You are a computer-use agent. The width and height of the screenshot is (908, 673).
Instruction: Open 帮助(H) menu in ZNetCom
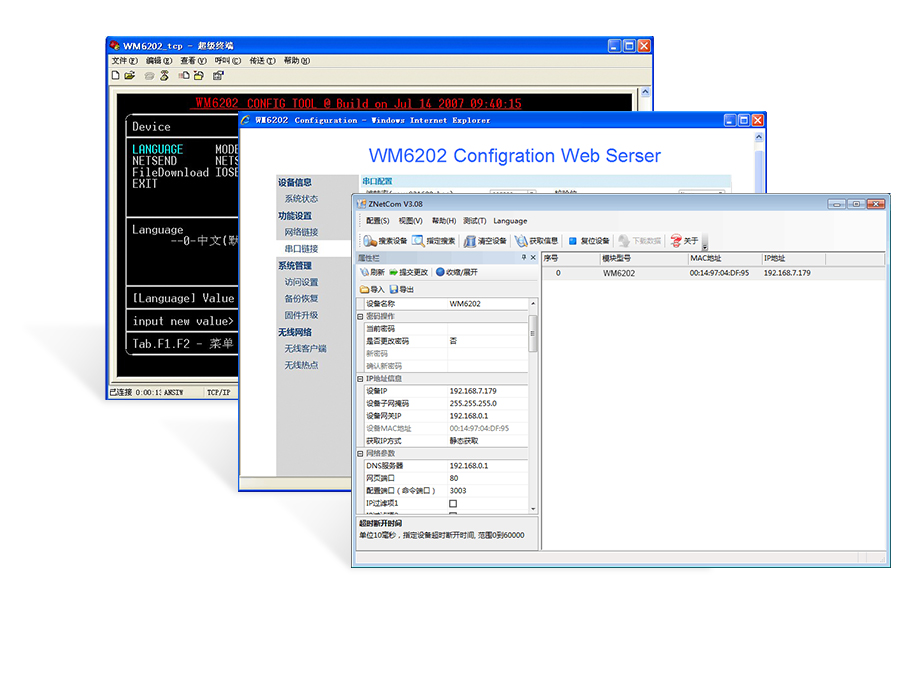pos(444,221)
